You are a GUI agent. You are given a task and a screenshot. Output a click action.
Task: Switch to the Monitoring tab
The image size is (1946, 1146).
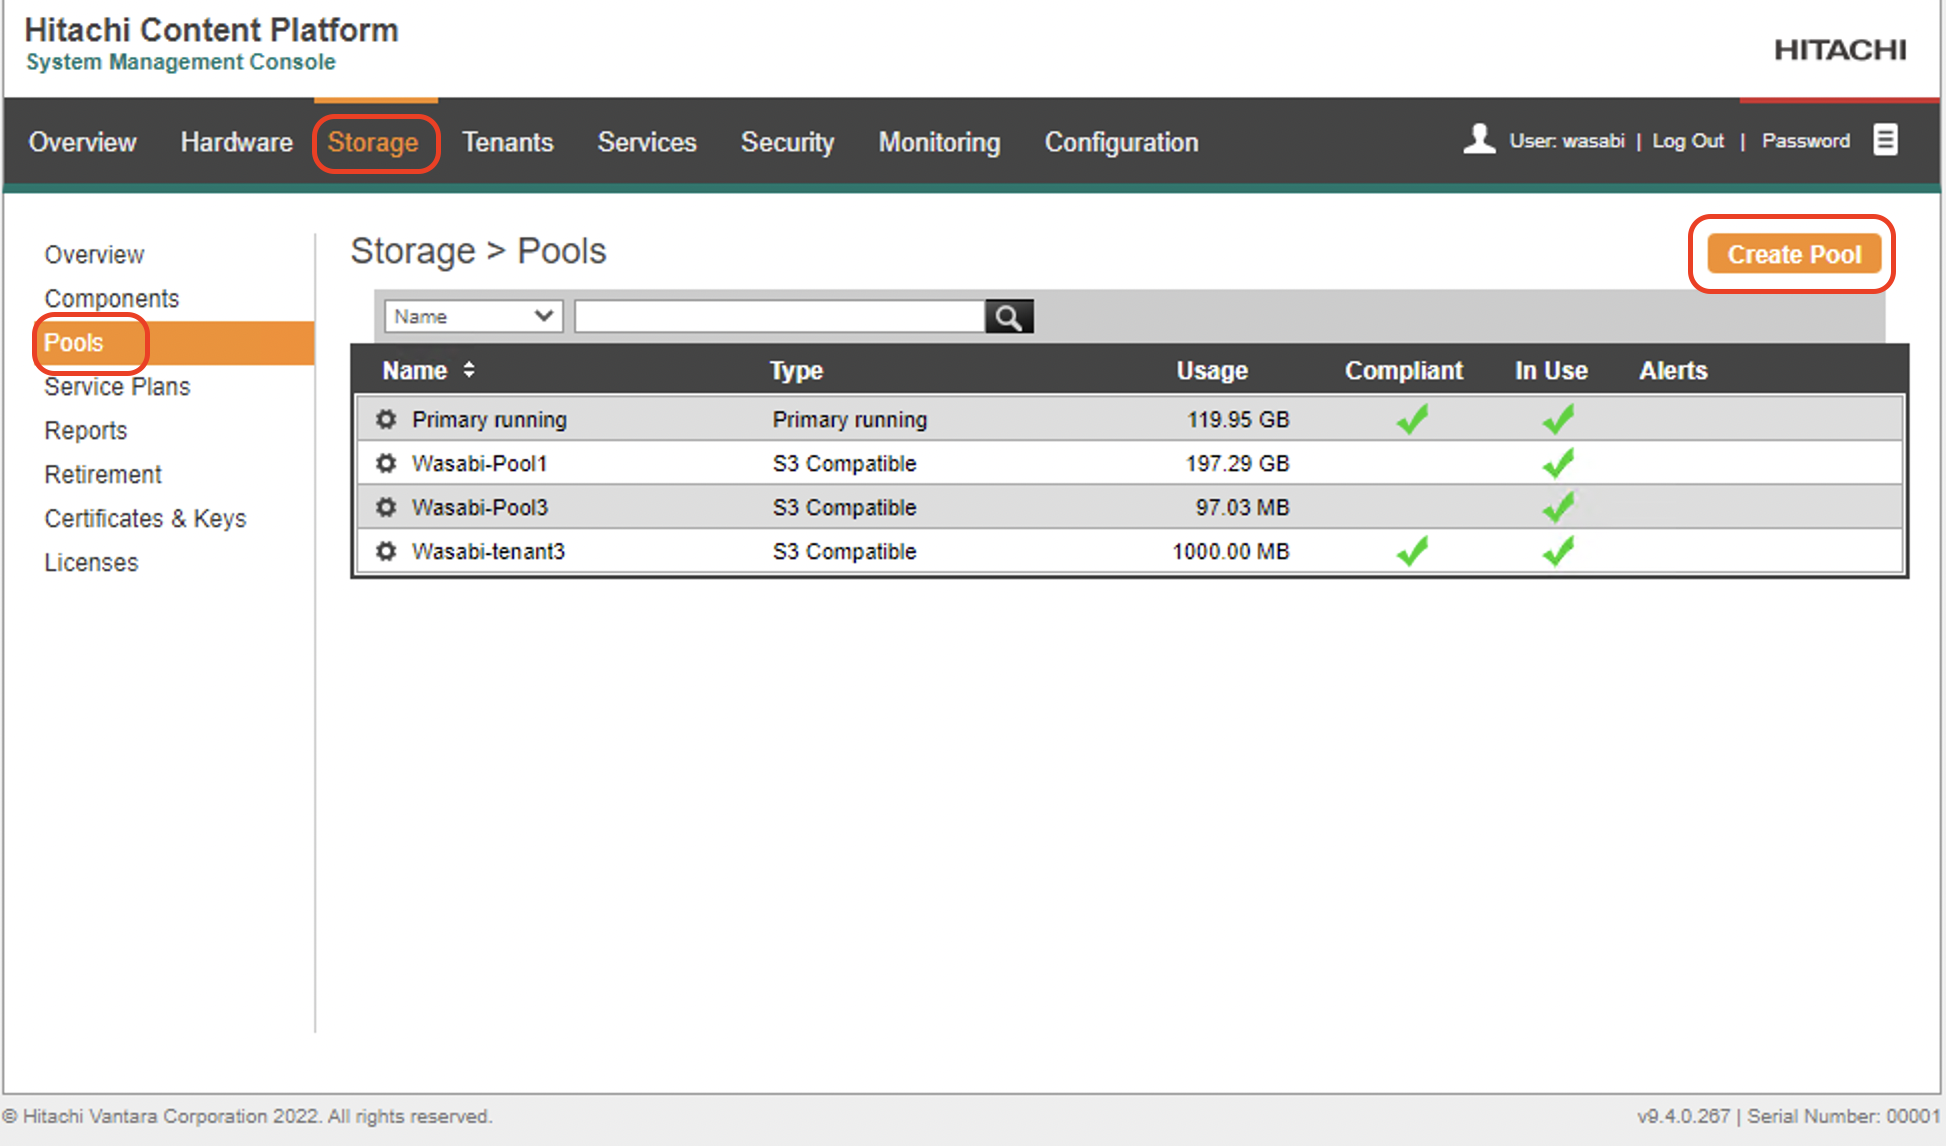(939, 142)
